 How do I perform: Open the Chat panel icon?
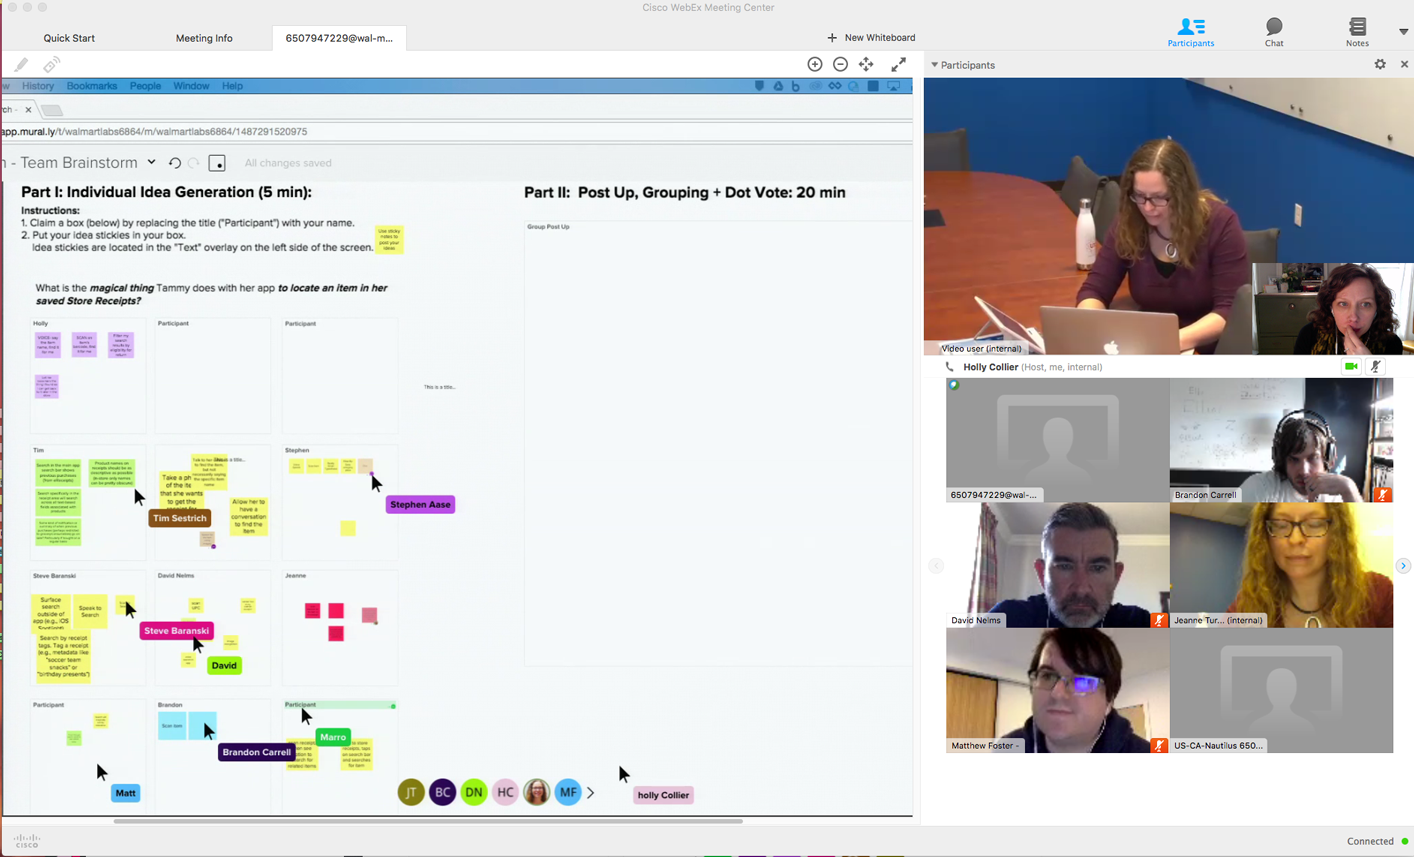pyautogui.click(x=1274, y=32)
